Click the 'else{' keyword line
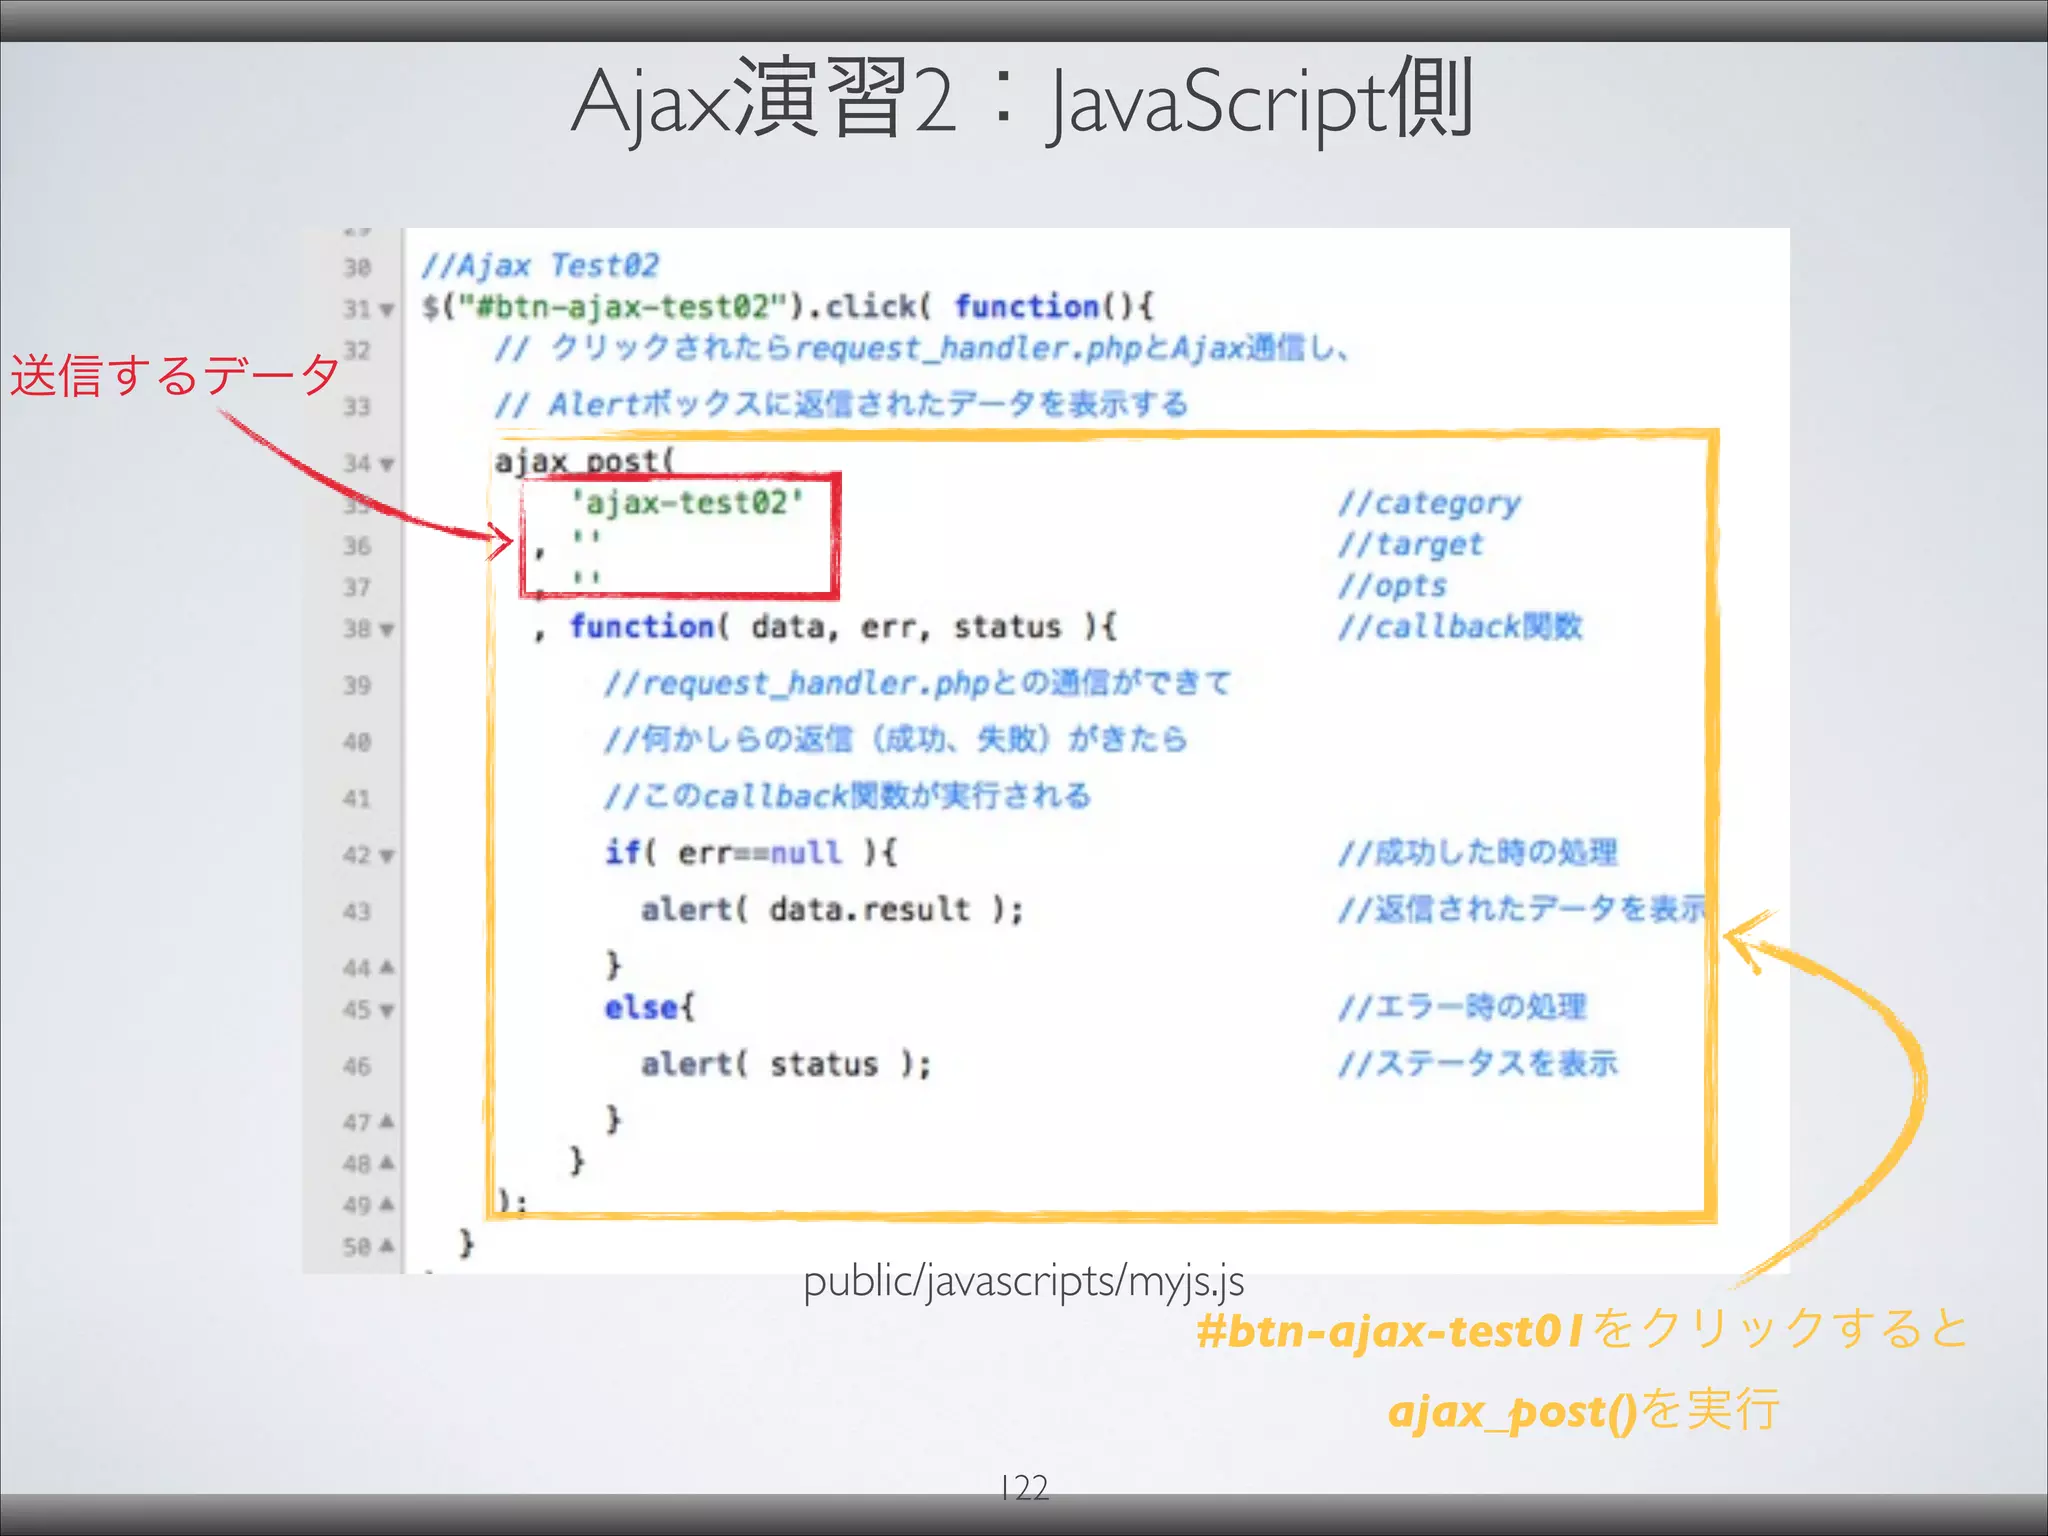 tap(649, 1007)
